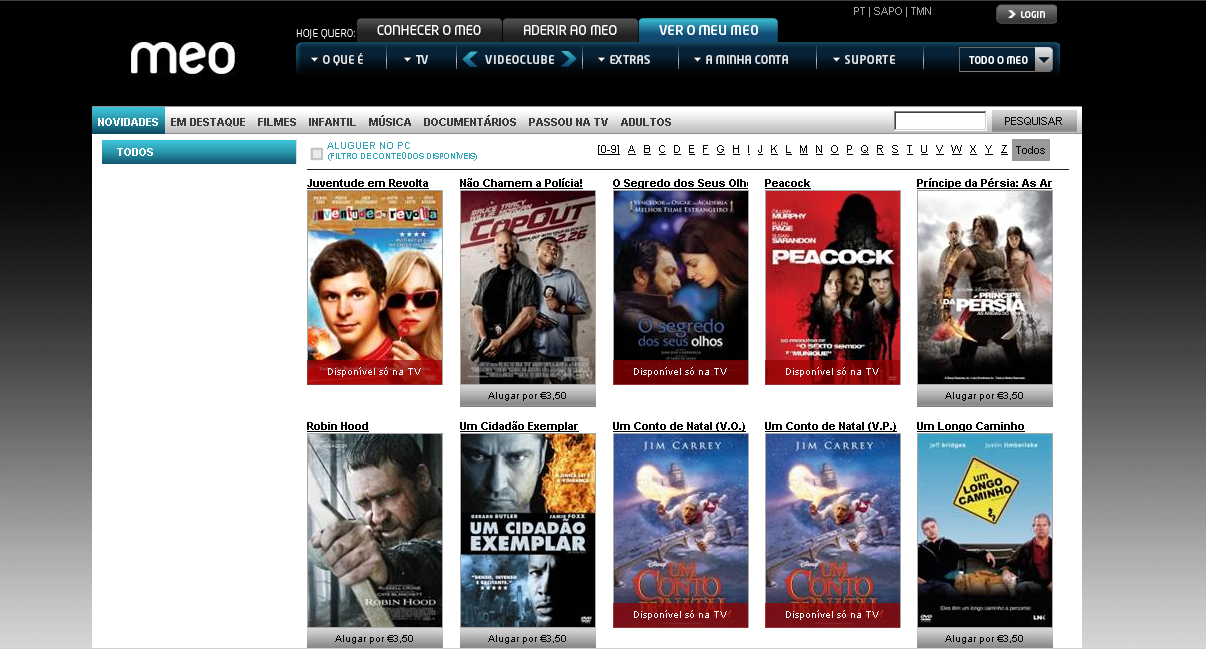
Task: Rent Príncipe da Pérsia for €3,50
Action: pyautogui.click(x=985, y=396)
